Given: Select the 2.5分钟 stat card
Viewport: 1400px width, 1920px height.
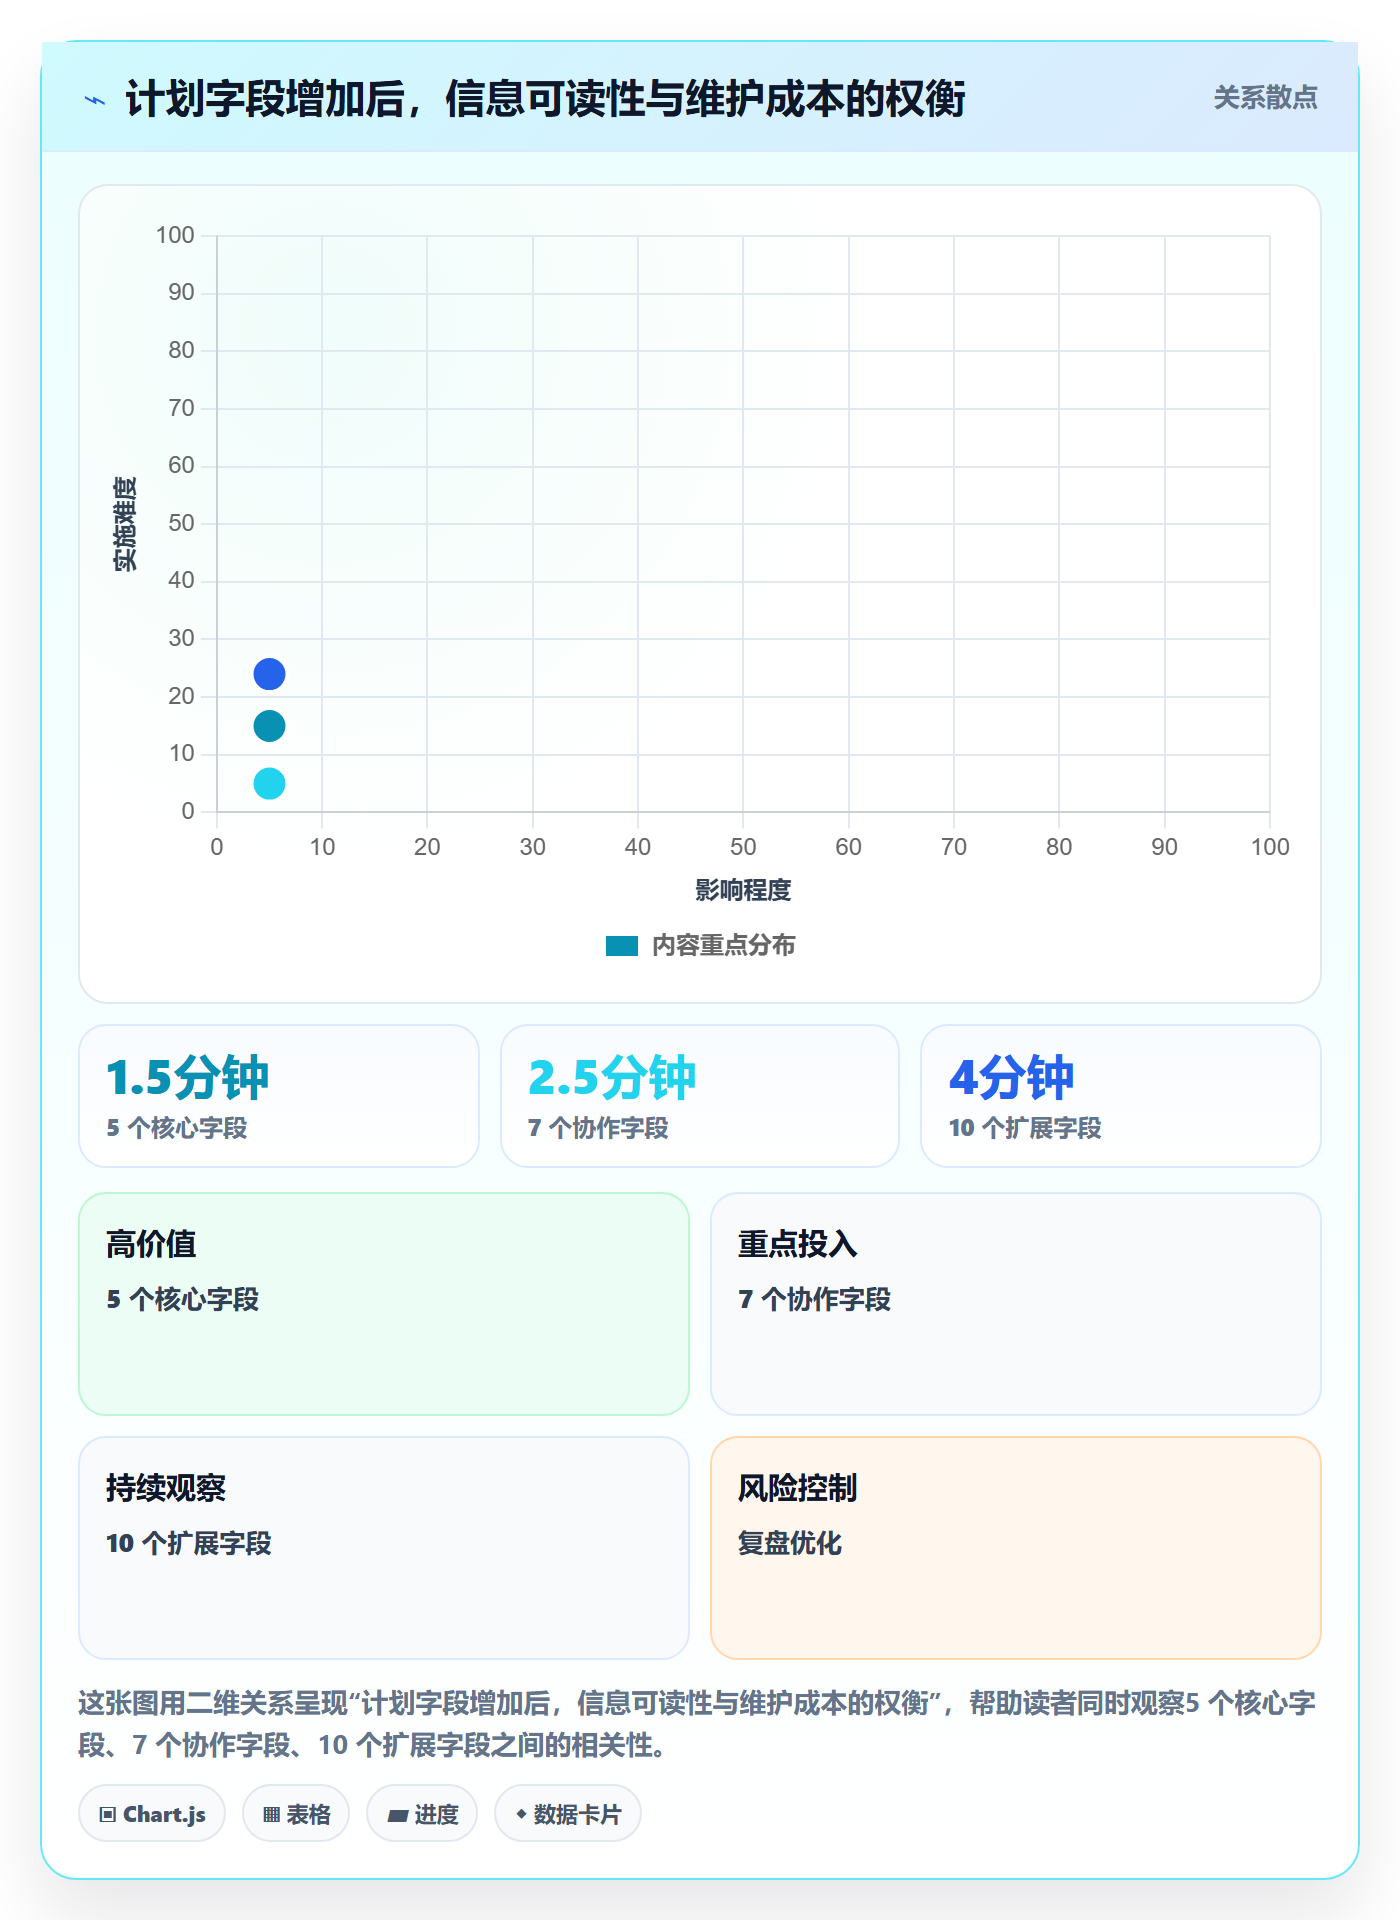Looking at the screenshot, I should click(x=700, y=1096).
